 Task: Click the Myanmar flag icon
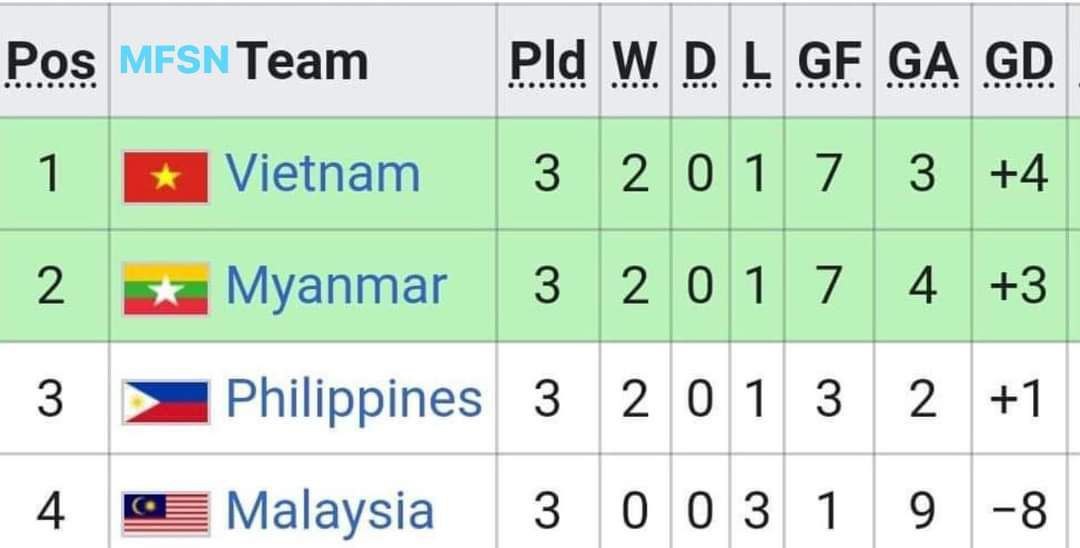(x=165, y=289)
